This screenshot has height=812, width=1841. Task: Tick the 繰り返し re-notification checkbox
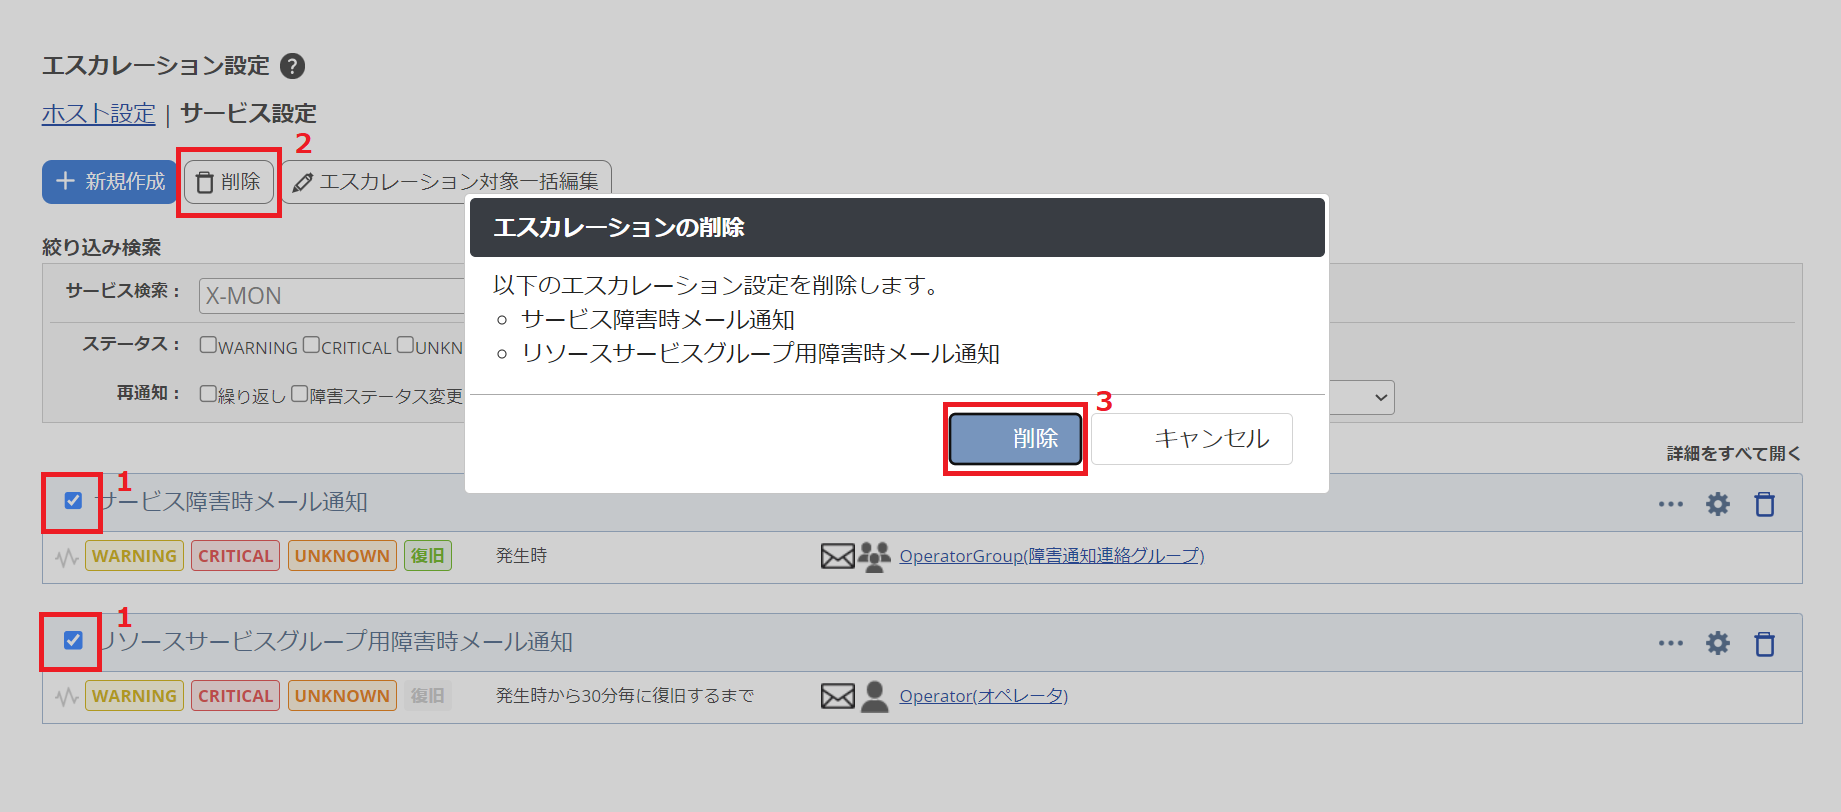(208, 394)
